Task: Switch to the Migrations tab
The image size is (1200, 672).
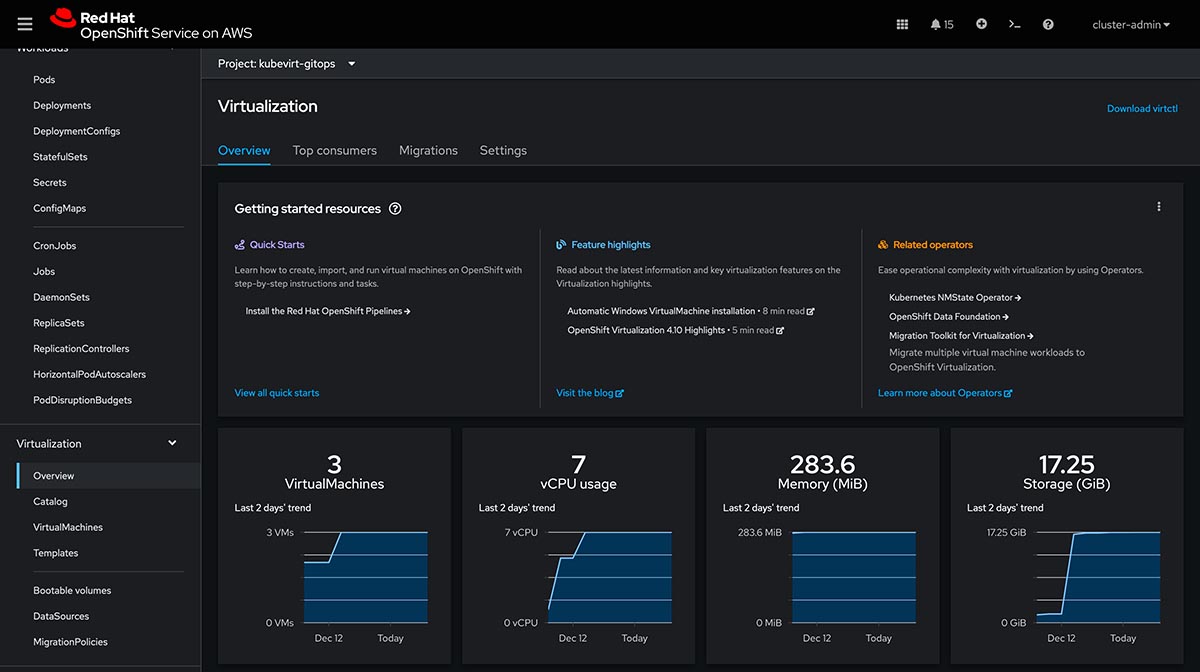Action: pyautogui.click(x=428, y=150)
